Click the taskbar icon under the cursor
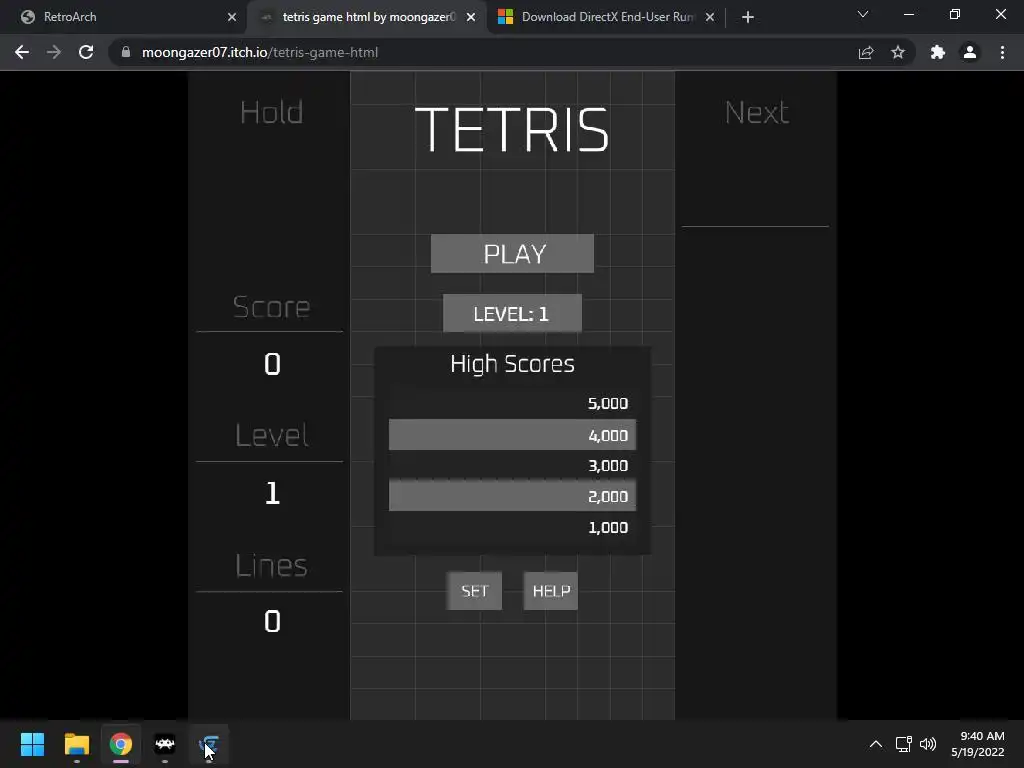The image size is (1024, 768). pos(209,744)
